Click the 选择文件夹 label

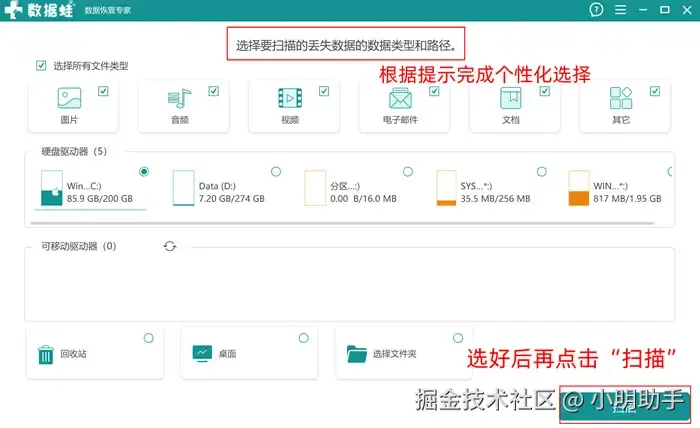pyautogui.click(x=395, y=354)
